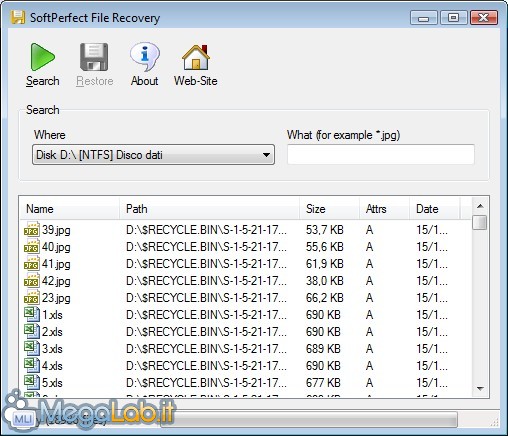Select the 3.xls file row
Viewport: 508px width, 436px height.
coord(246,349)
